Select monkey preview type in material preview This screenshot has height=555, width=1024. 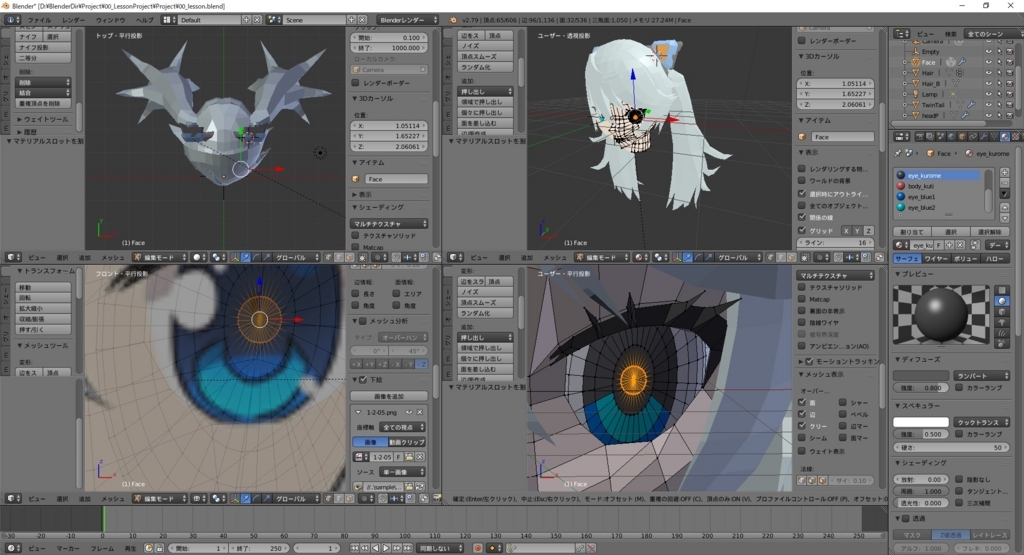(1002, 322)
